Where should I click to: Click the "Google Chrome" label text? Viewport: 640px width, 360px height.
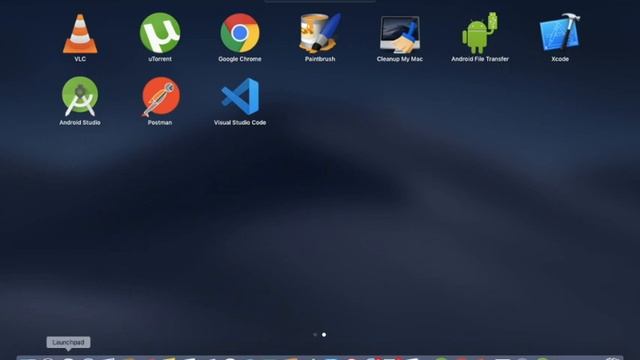(x=240, y=59)
